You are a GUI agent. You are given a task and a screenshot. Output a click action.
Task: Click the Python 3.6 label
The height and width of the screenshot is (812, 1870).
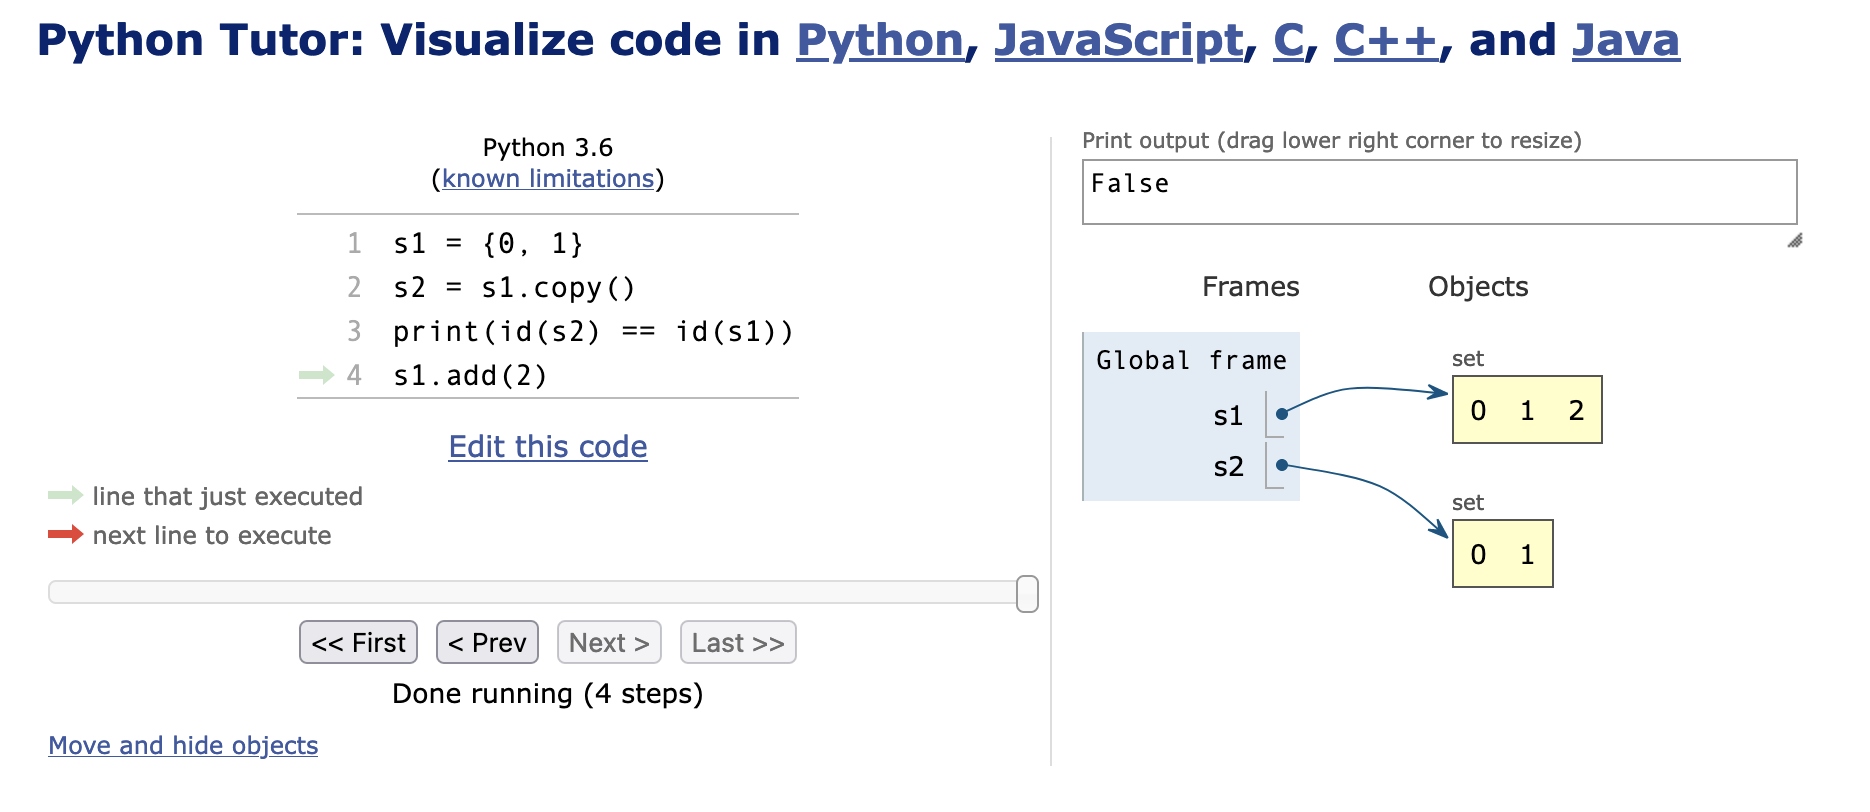click(548, 148)
